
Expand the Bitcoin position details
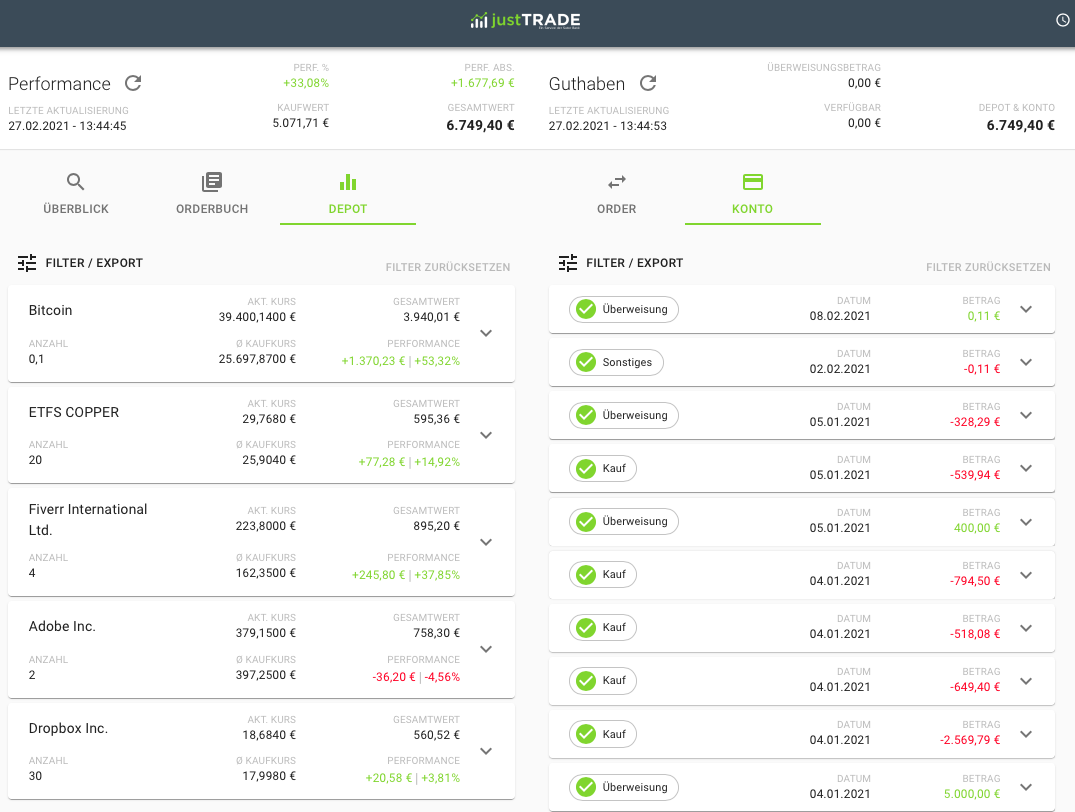(x=486, y=333)
